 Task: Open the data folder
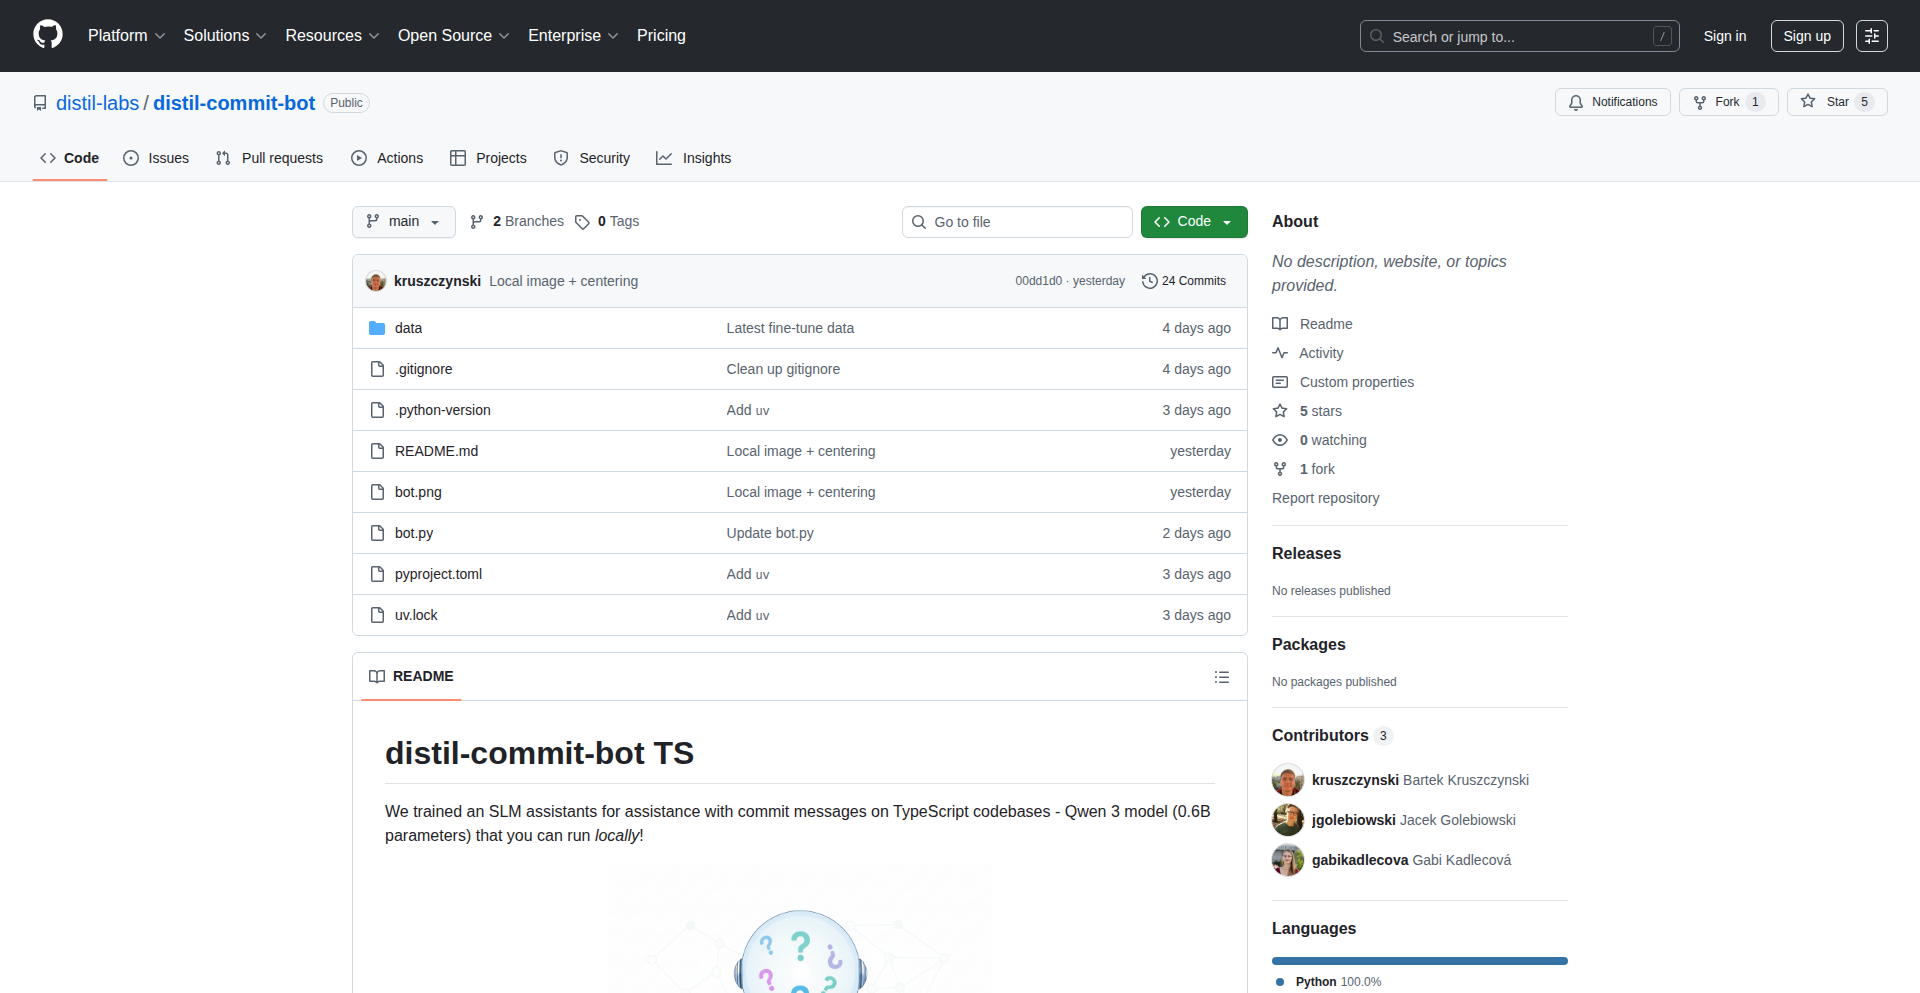click(408, 328)
